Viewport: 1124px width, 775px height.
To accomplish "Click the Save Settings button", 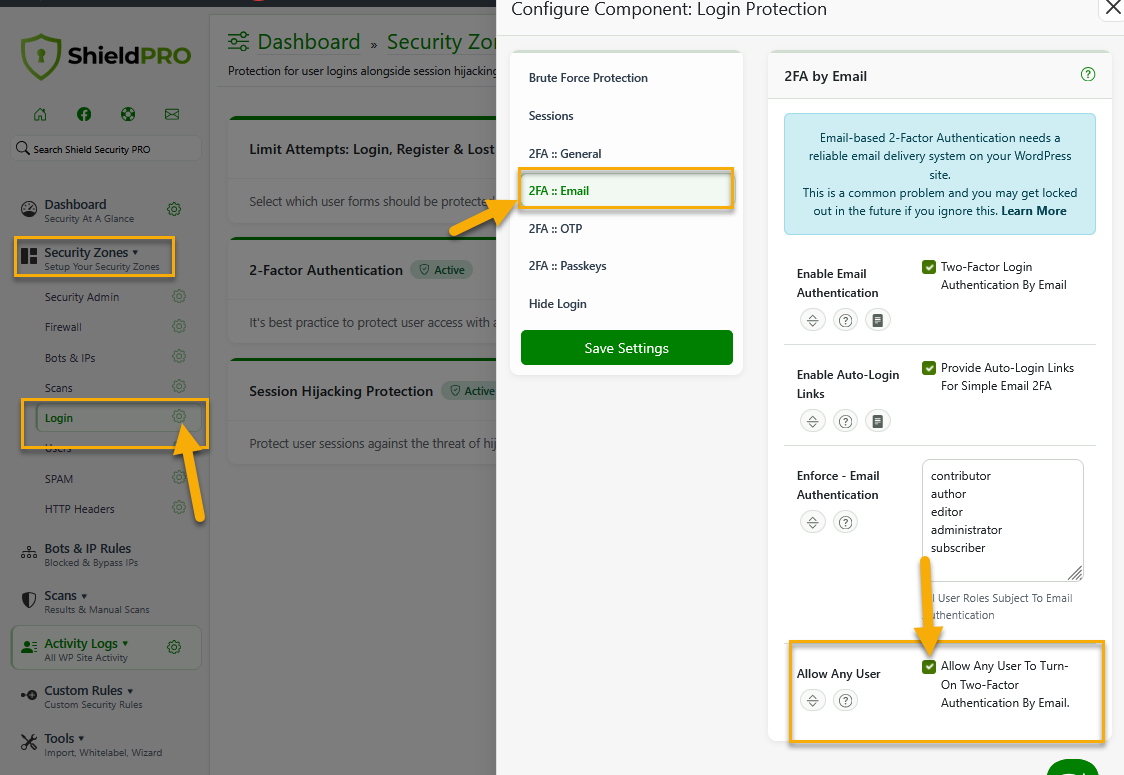I will pos(627,348).
